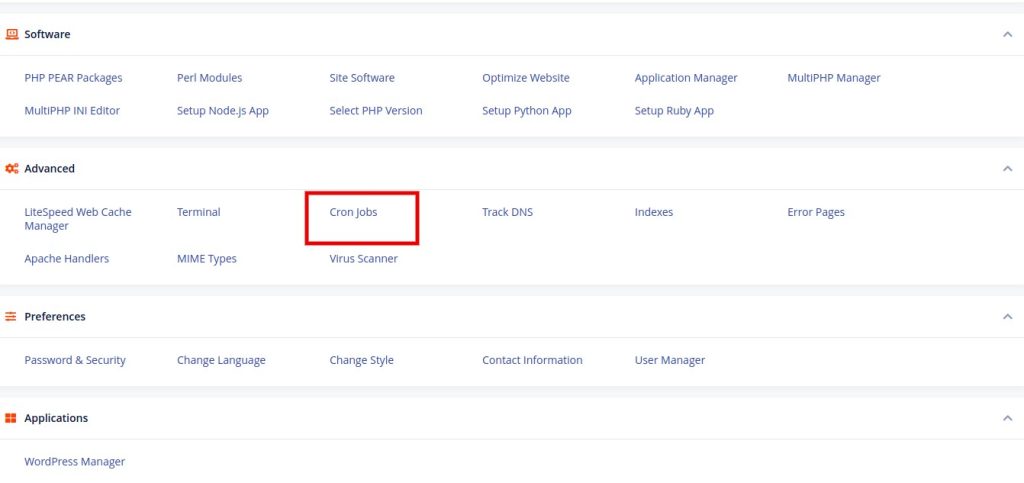
Task: Open the Virus Scanner
Action: coord(363,259)
